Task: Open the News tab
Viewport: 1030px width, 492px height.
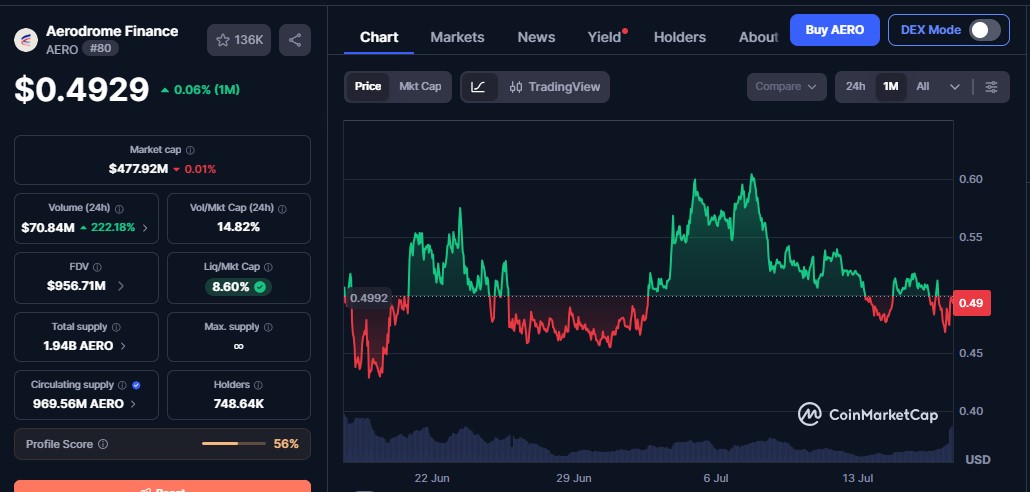Action: (x=536, y=37)
